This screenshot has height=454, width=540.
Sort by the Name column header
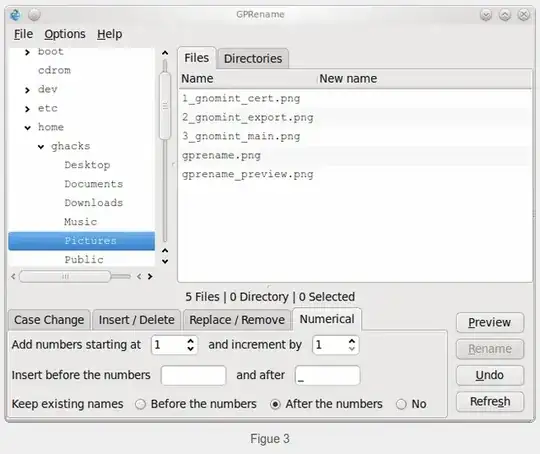click(248, 79)
